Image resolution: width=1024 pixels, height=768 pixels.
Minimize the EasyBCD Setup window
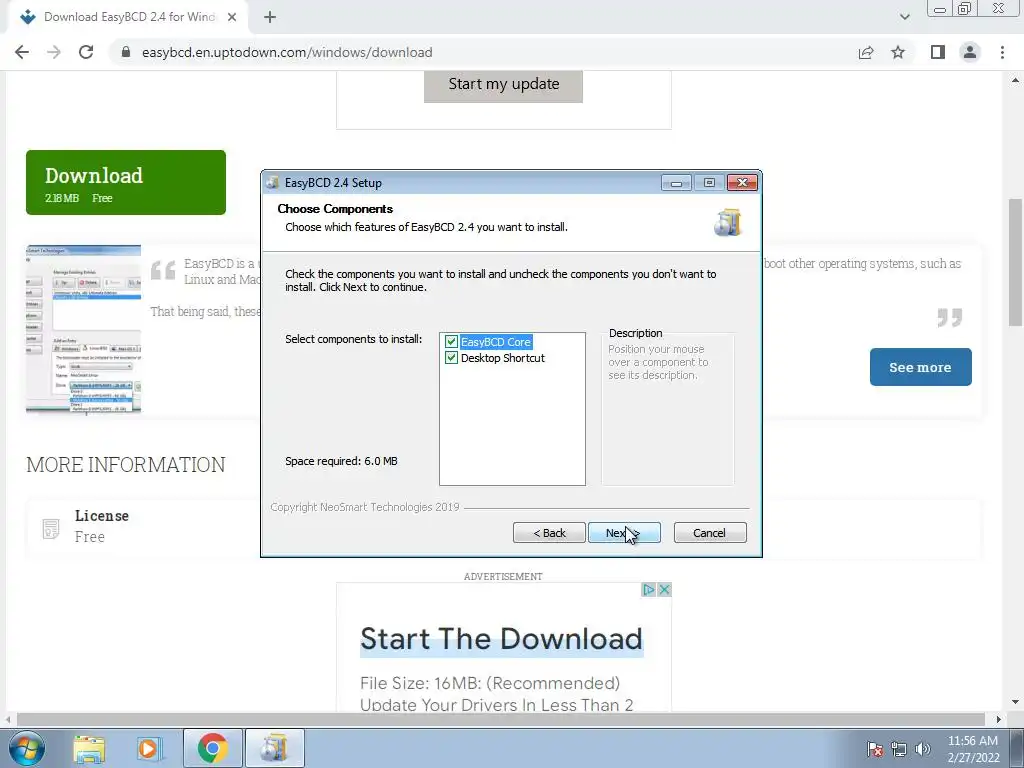pyautogui.click(x=676, y=183)
